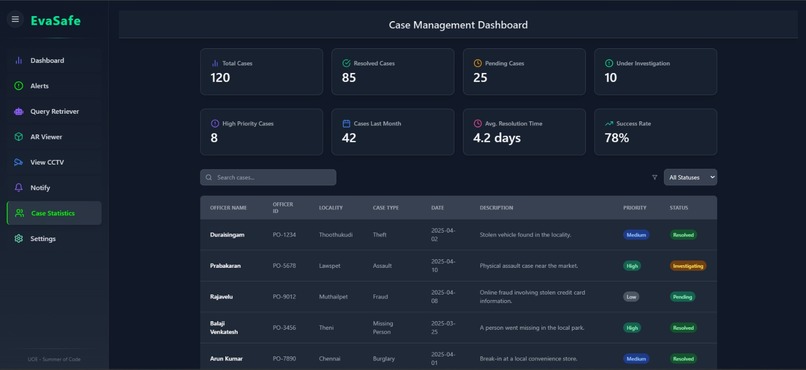Click the Investigating status badge
806x370 pixels.
point(688,266)
